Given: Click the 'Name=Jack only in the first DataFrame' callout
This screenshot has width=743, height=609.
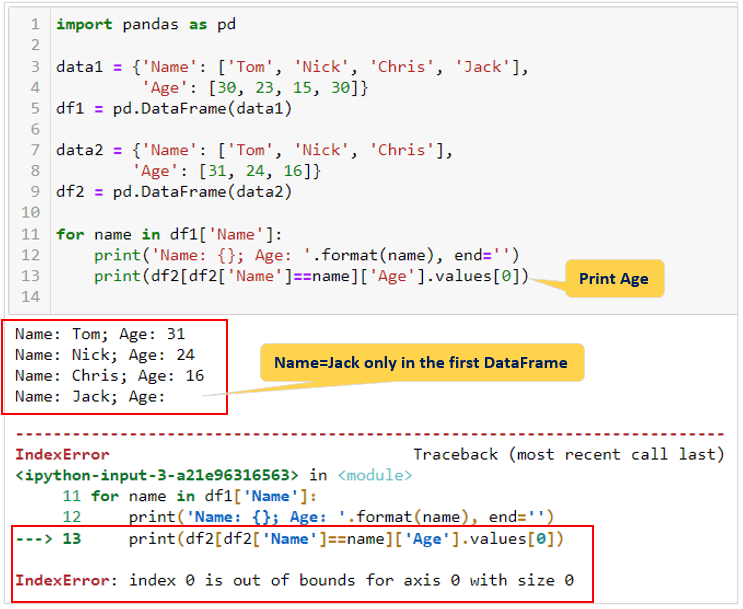Looking at the screenshot, I should (x=421, y=363).
